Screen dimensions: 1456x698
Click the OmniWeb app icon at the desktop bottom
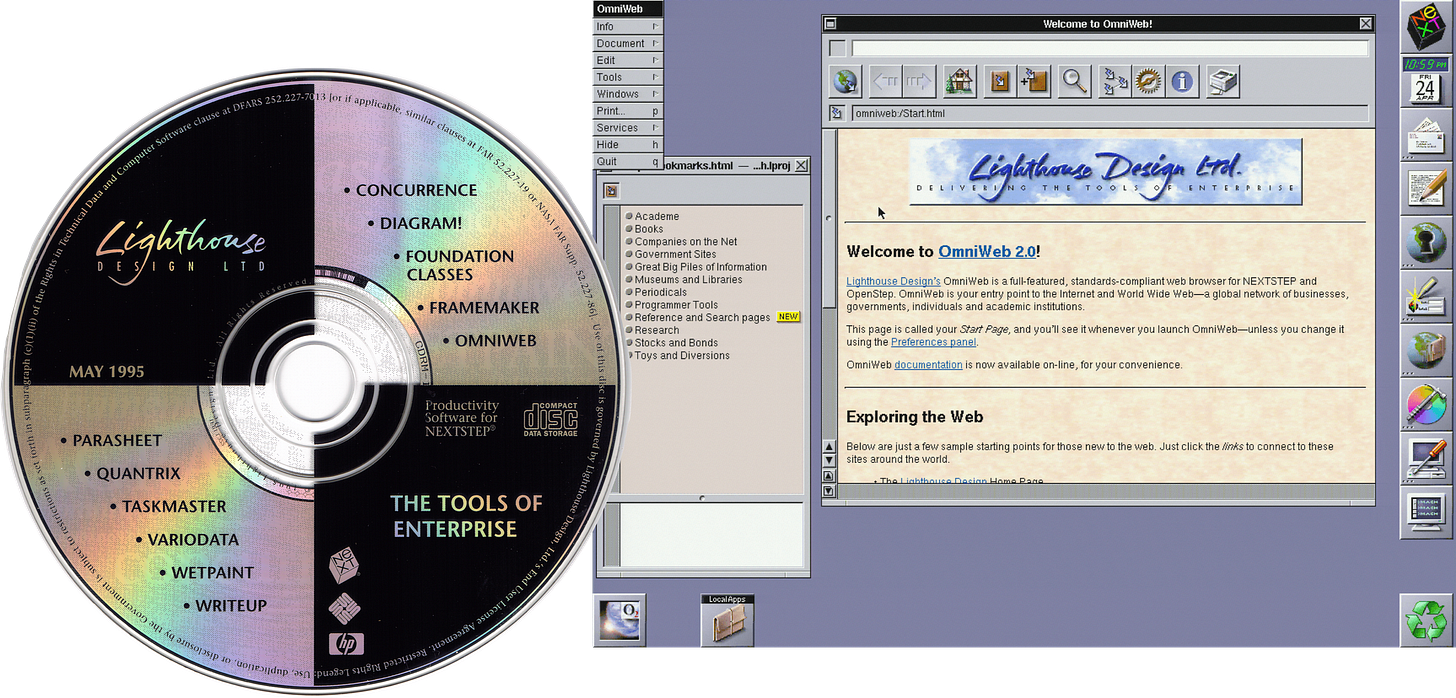pos(620,620)
